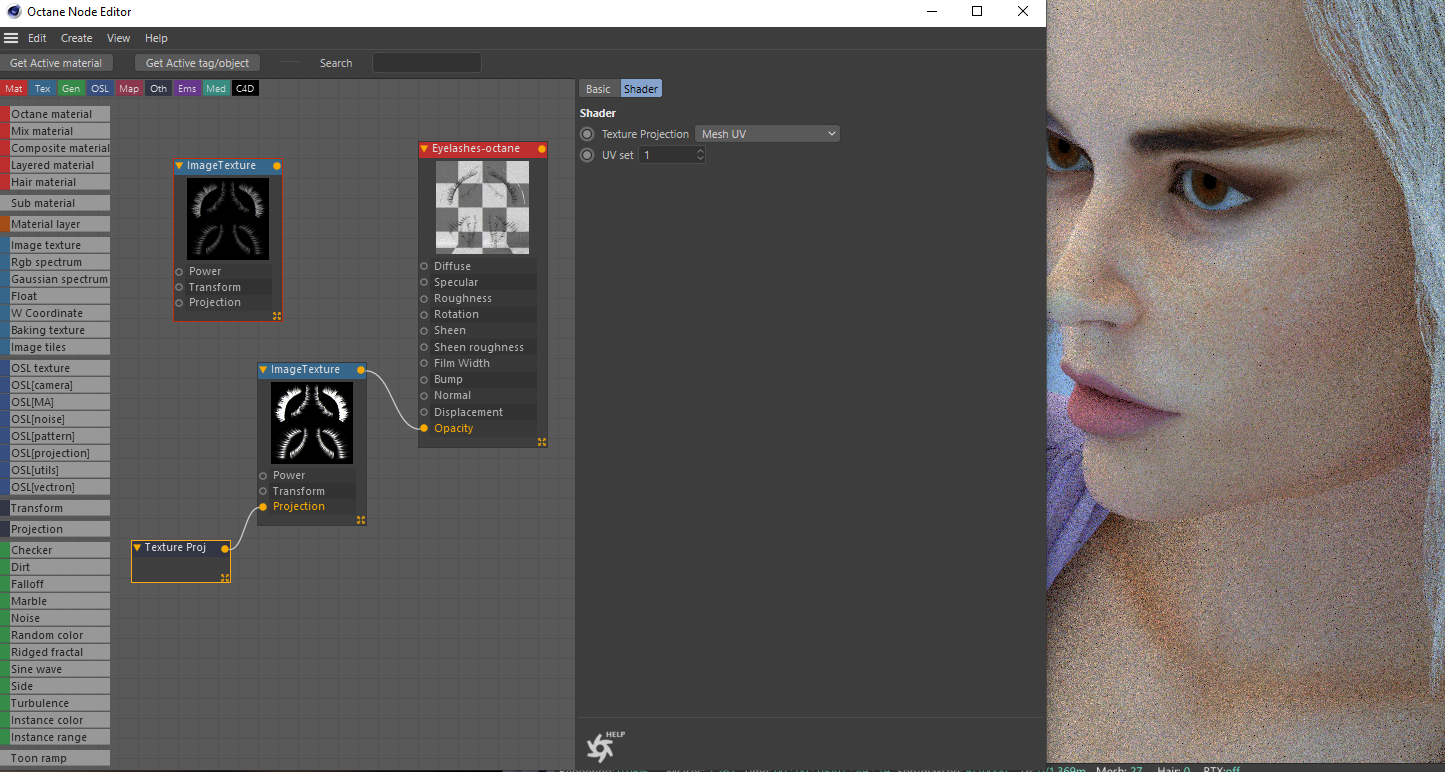Screen dimensions: 1445x772
Task: Click the circle button beside Texture Projection
Action: (x=587, y=134)
